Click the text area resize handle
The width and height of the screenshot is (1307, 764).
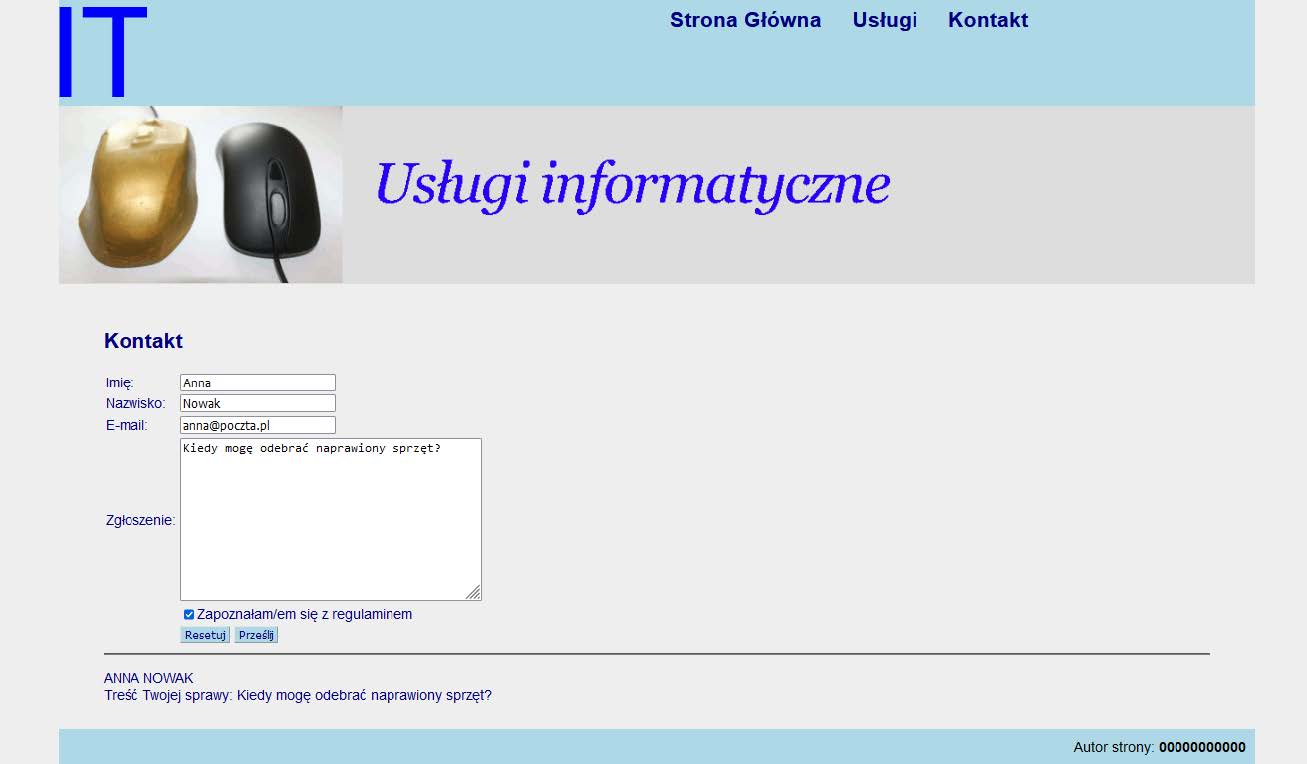tap(473, 592)
